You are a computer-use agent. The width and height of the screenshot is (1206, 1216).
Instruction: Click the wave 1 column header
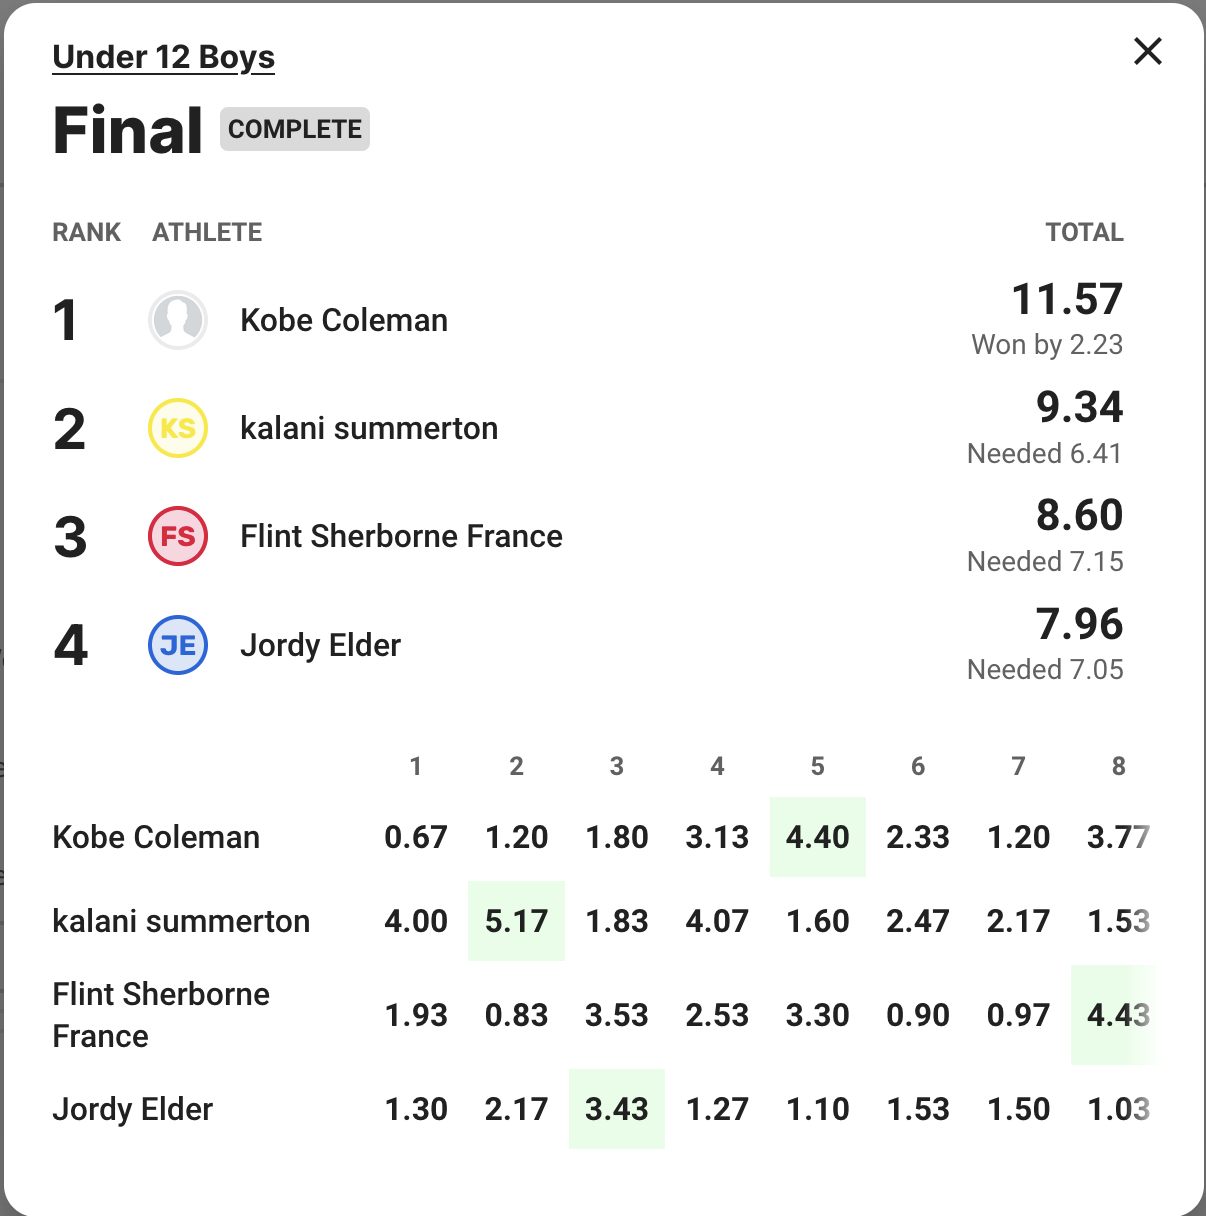[416, 766]
